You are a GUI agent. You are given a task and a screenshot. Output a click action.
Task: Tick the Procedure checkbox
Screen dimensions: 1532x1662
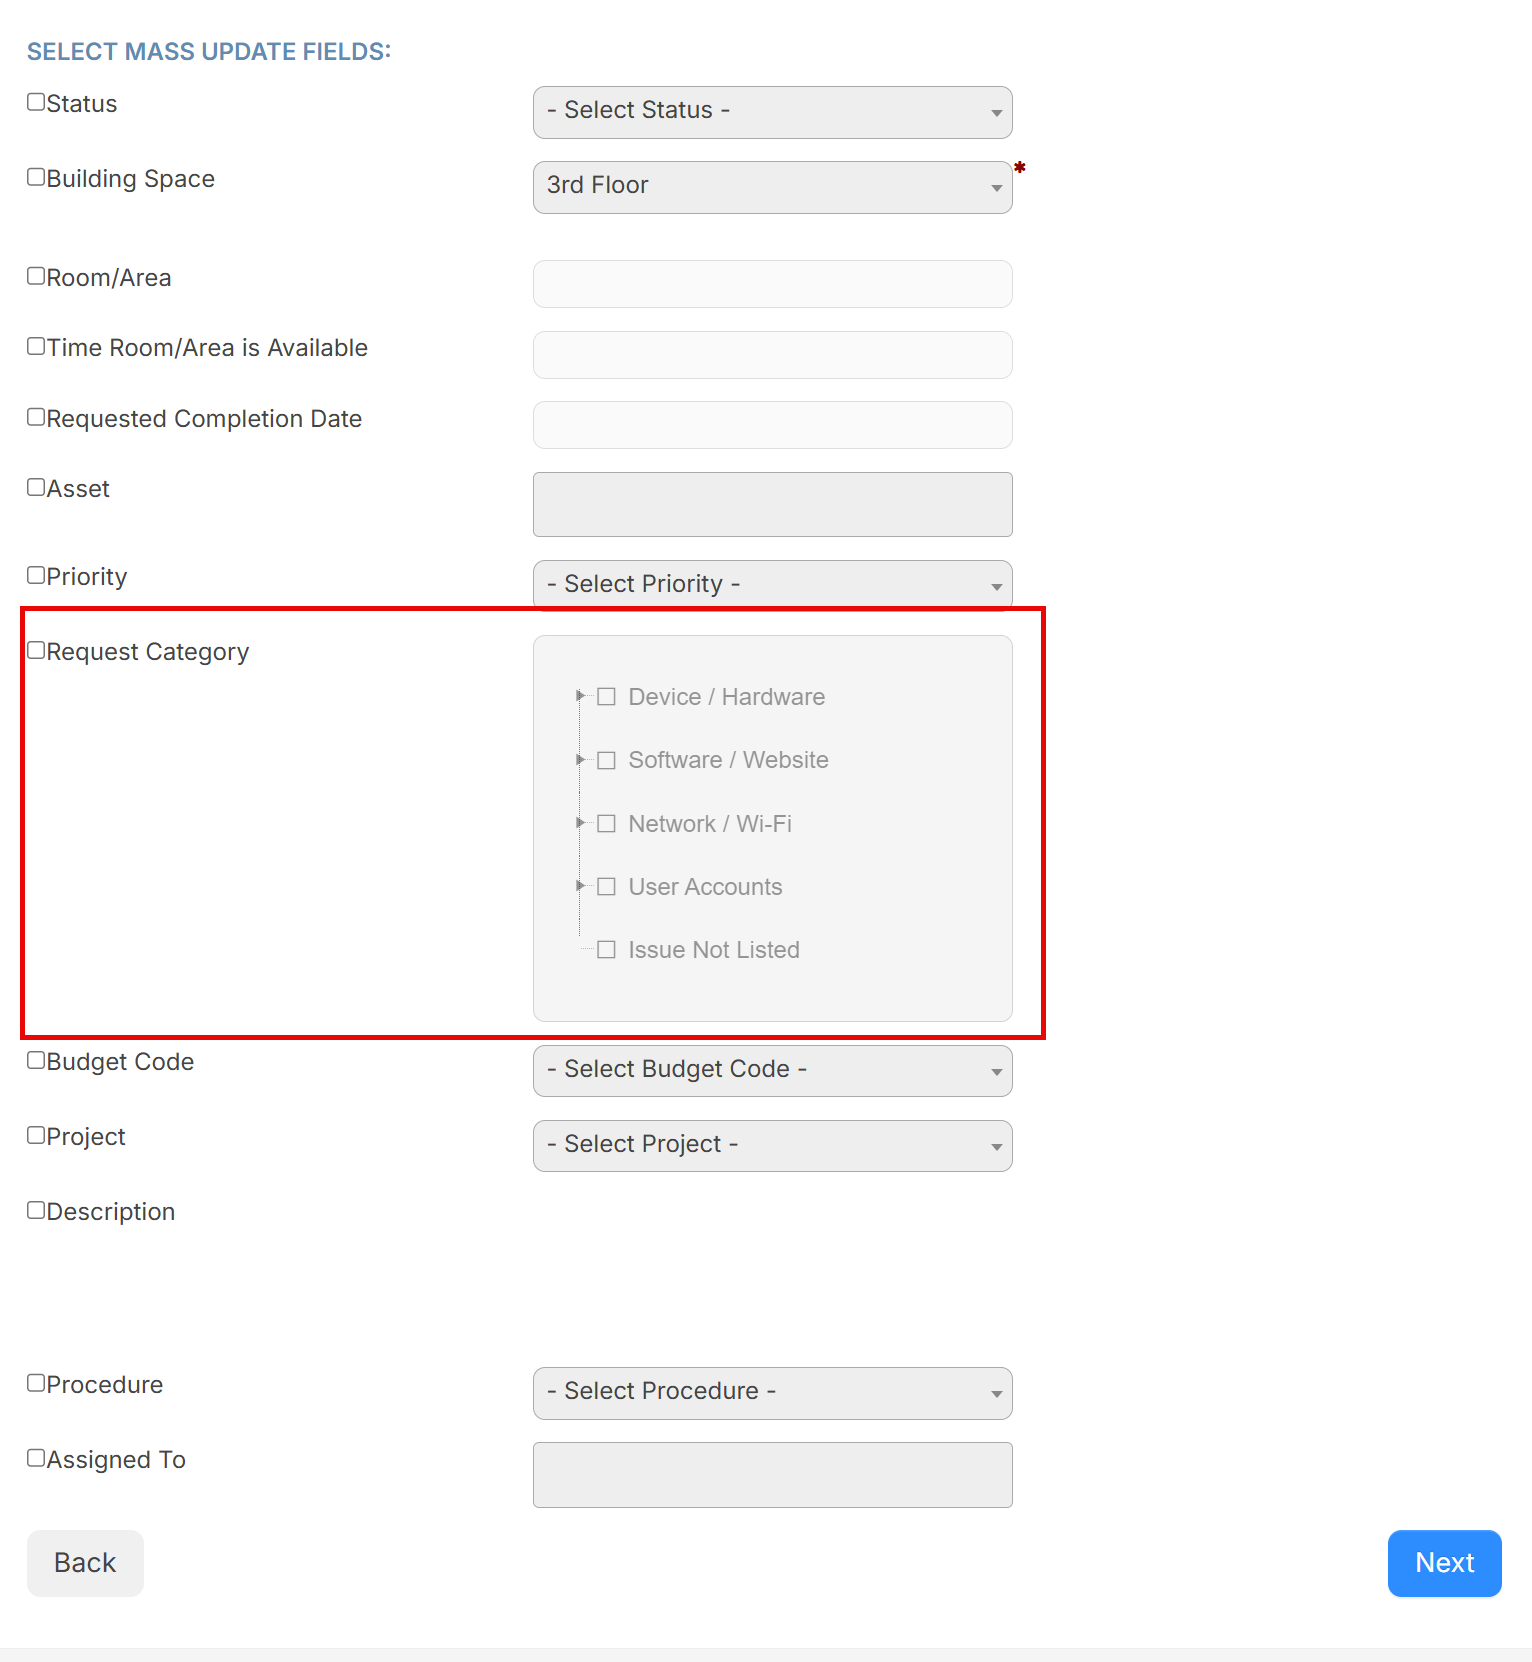[36, 1383]
